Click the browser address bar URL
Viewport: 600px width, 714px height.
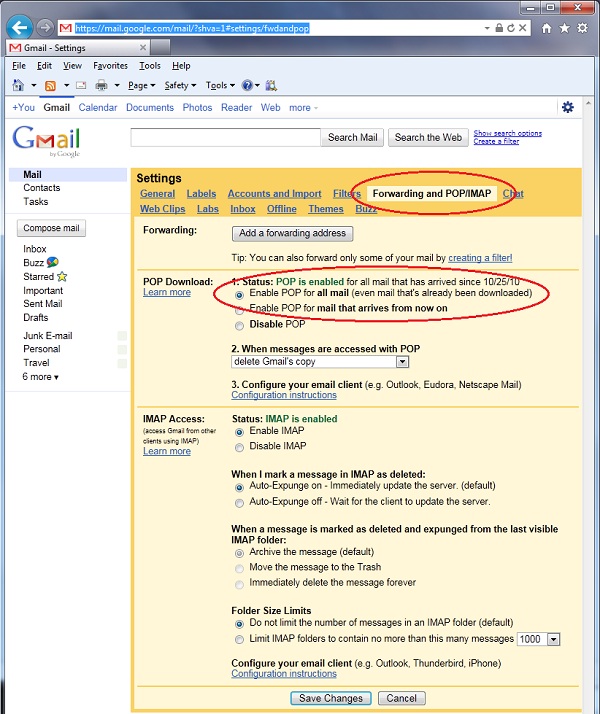(192, 28)
